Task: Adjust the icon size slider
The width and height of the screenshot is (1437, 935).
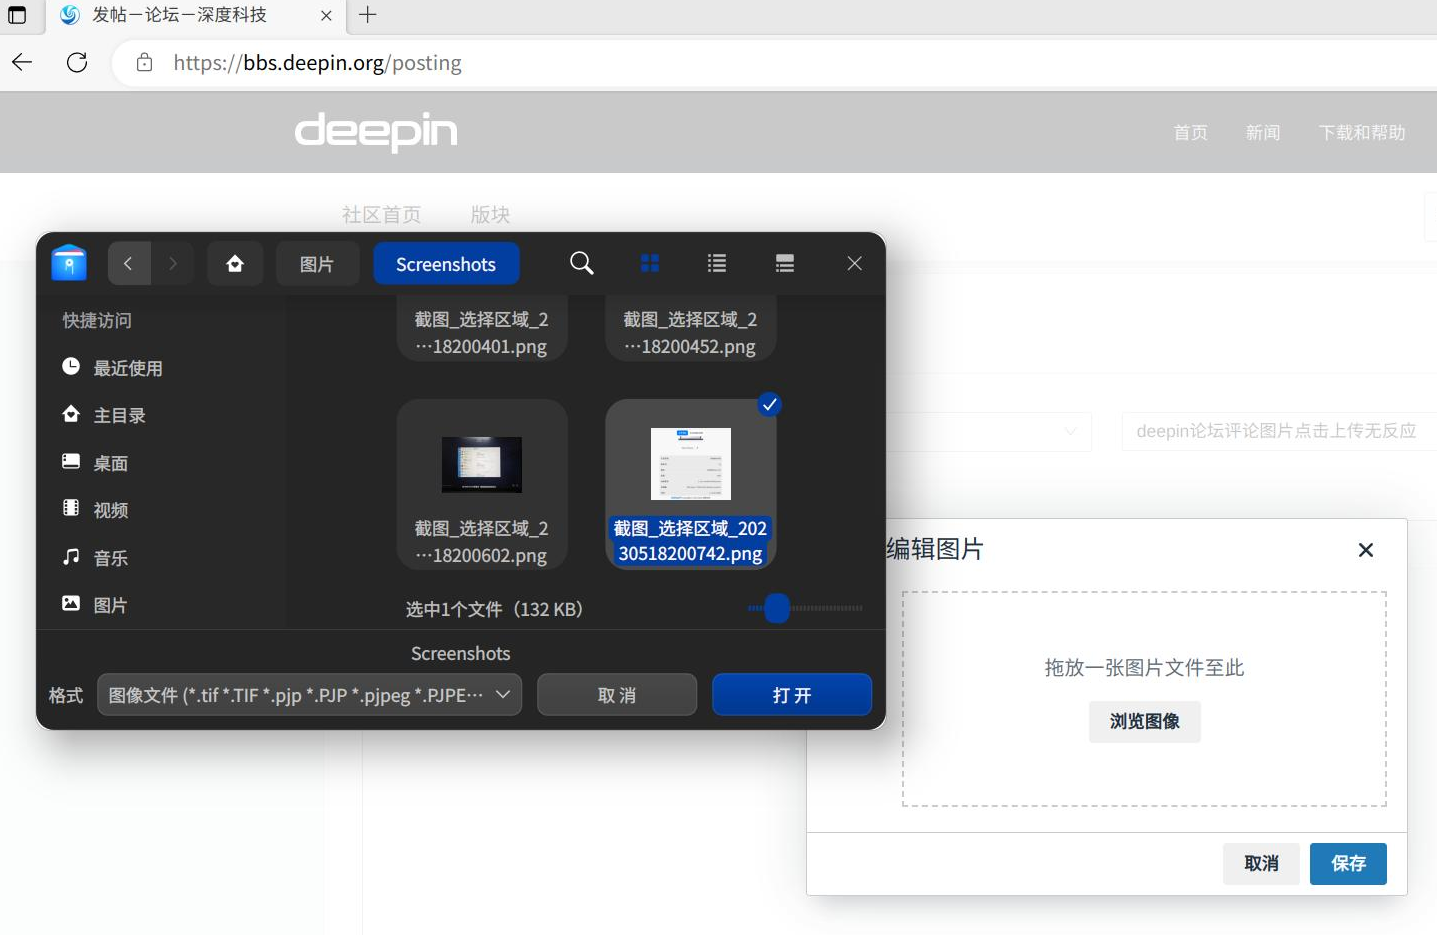Action: [x=777, y=608]
